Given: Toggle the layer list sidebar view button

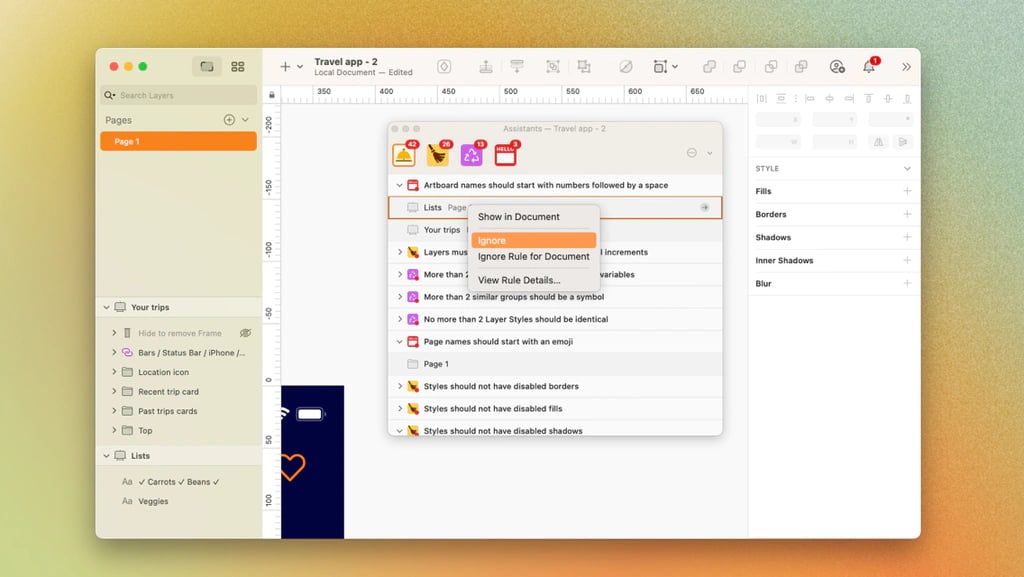Looking at the screenshot, I should coord(207,67).
